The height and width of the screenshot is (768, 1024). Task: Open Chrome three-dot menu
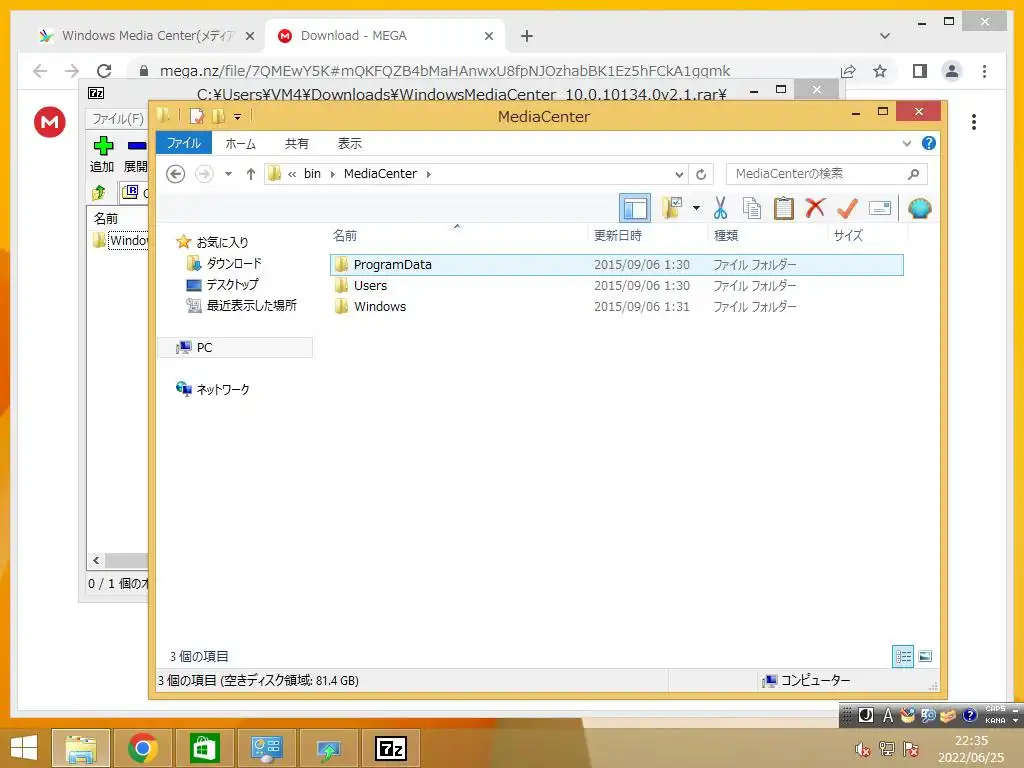(x=984, y=71)
